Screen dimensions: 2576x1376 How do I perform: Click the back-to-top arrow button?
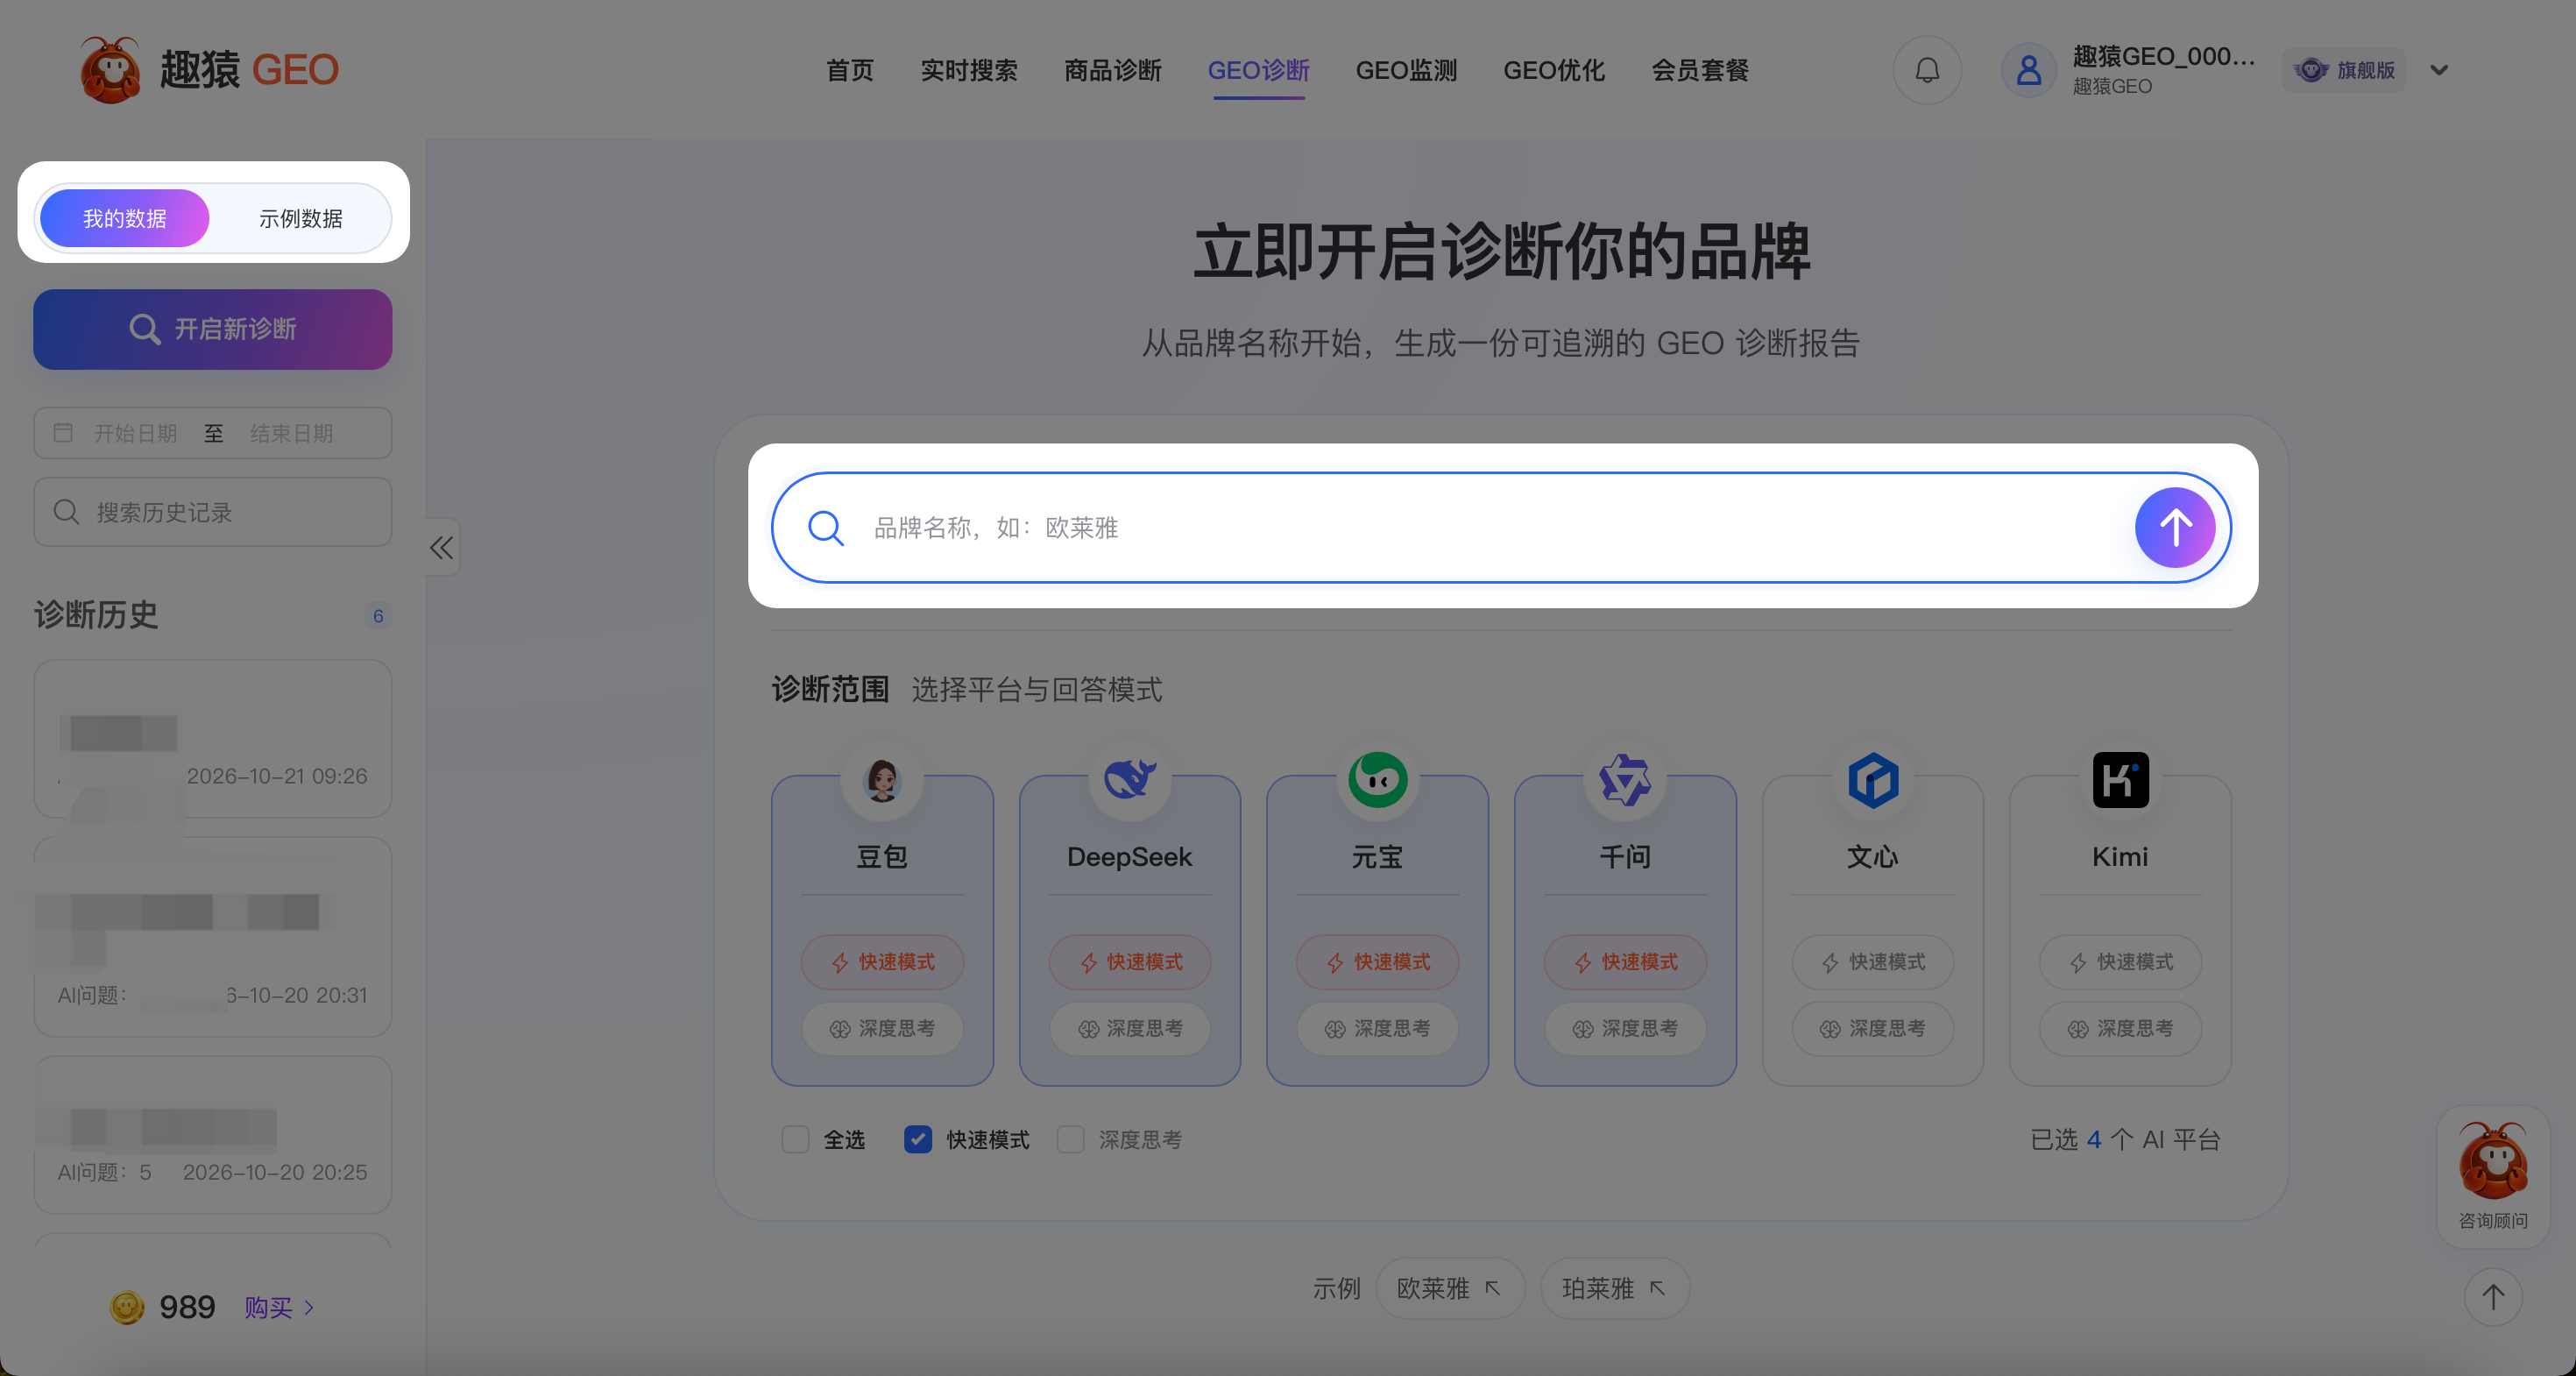click(2493, 1297)
